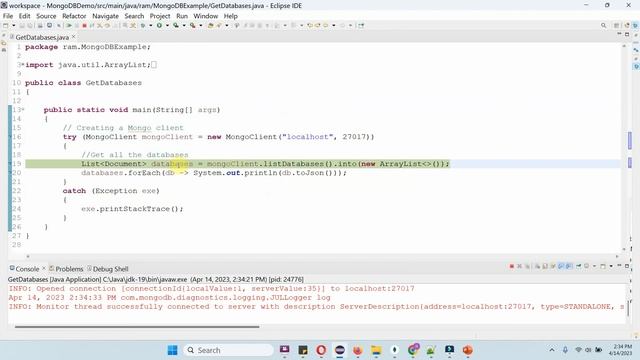
Task: Show hidden system tray icons chevron
Action: click(552, 350)
